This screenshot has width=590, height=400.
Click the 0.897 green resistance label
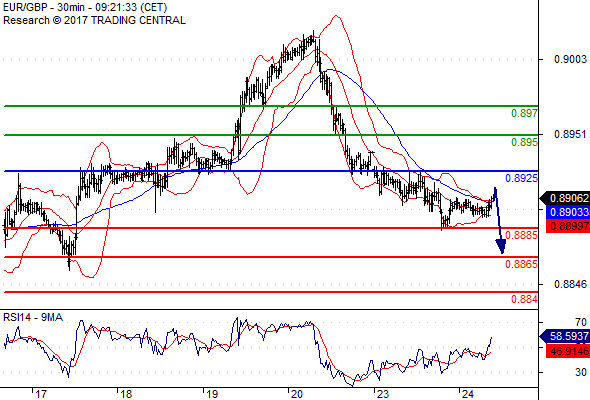pos(524,113)
